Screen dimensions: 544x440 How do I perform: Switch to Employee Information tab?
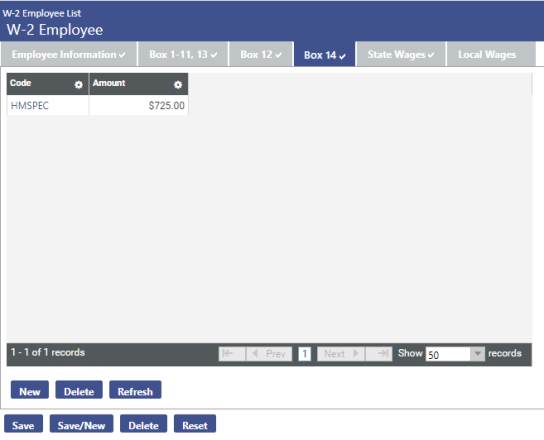(69, 54)
